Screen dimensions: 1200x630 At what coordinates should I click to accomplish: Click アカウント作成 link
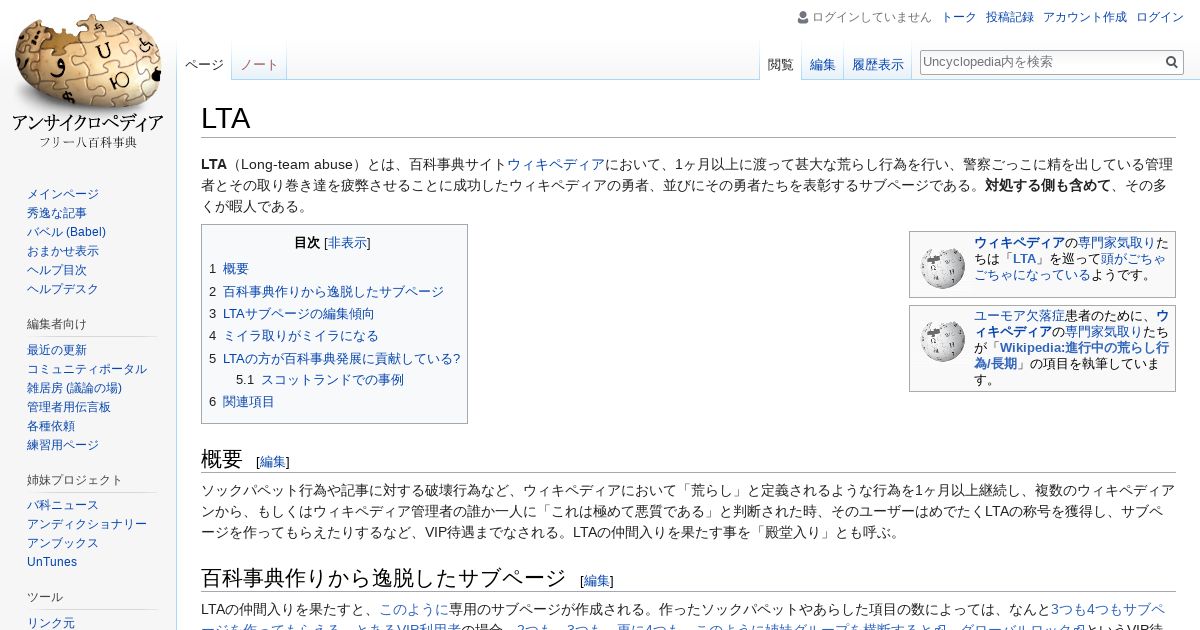click(x=1085, y=17)
